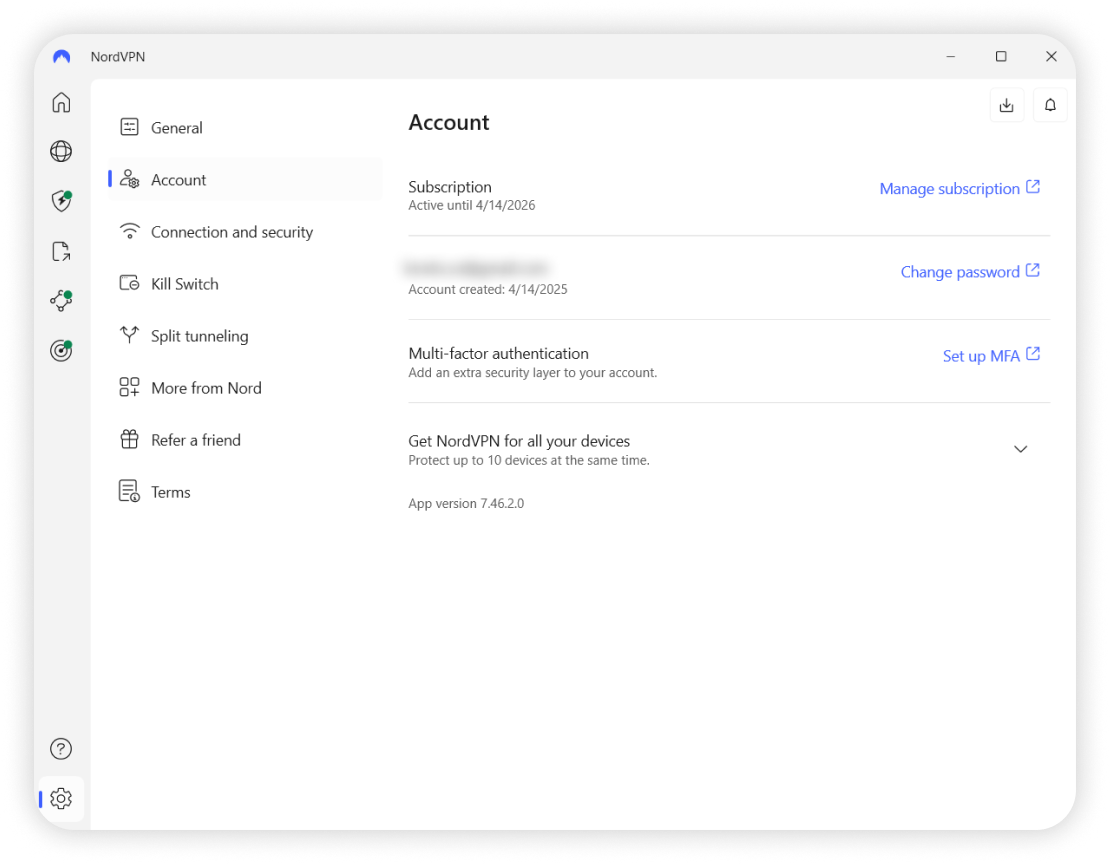Open the Home icon in sidebar
The height and width of the screenshot is (864, 1110).
pyautogui.click(x=61, y=102)
